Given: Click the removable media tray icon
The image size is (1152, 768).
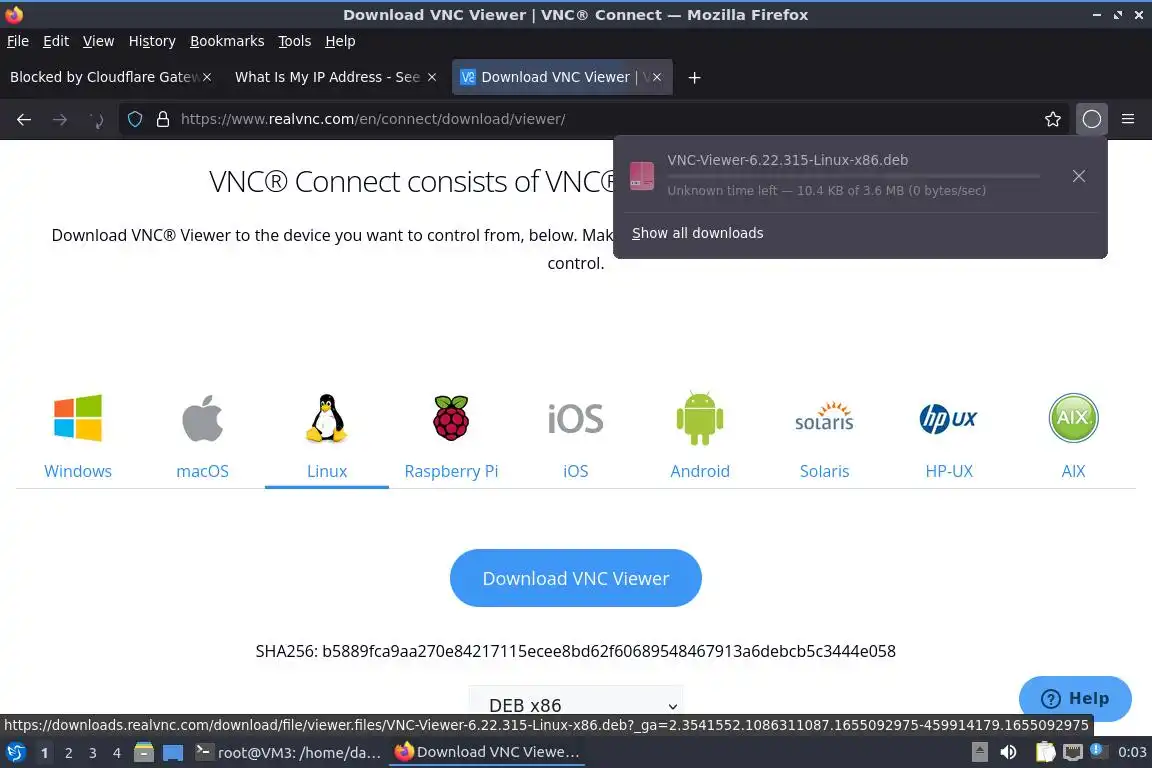Looking at the screenshot, I should click(x=979, y=752).
